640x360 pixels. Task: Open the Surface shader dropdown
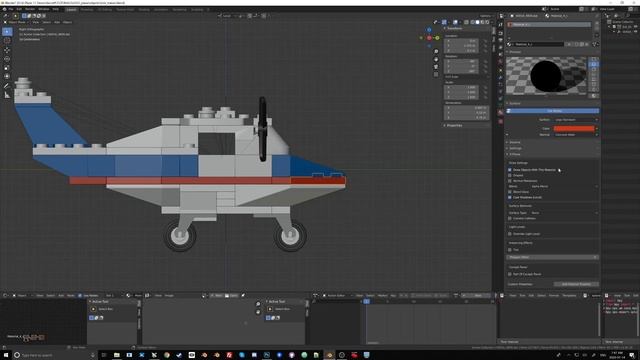point(576,120)
